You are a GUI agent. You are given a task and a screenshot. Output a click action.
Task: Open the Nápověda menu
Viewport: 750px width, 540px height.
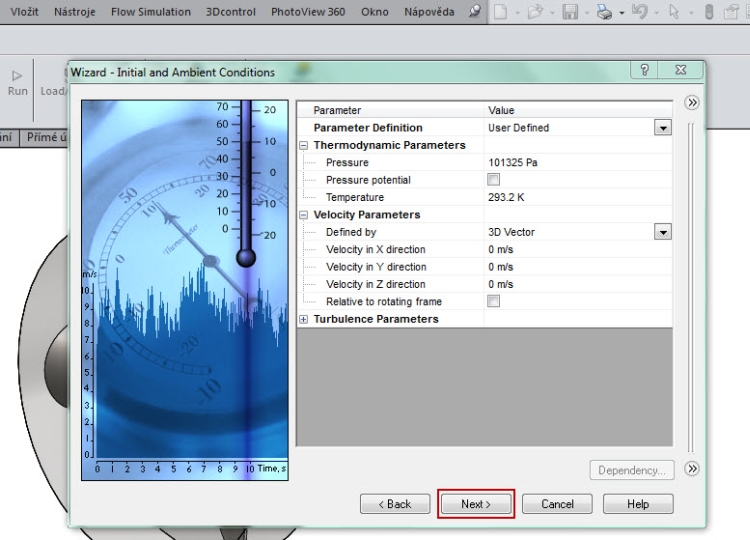pyautogui.click(x=429, y=11)
